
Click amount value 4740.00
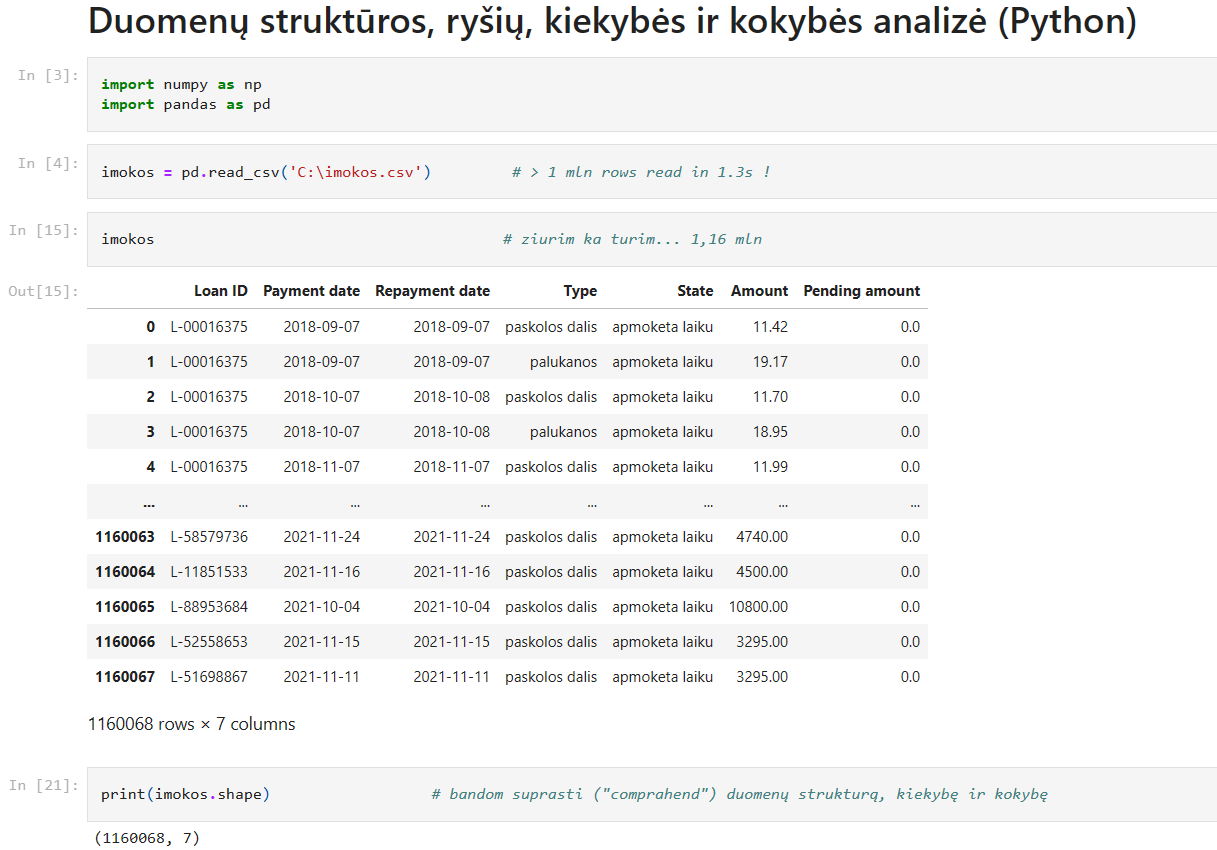click(762, 537)
